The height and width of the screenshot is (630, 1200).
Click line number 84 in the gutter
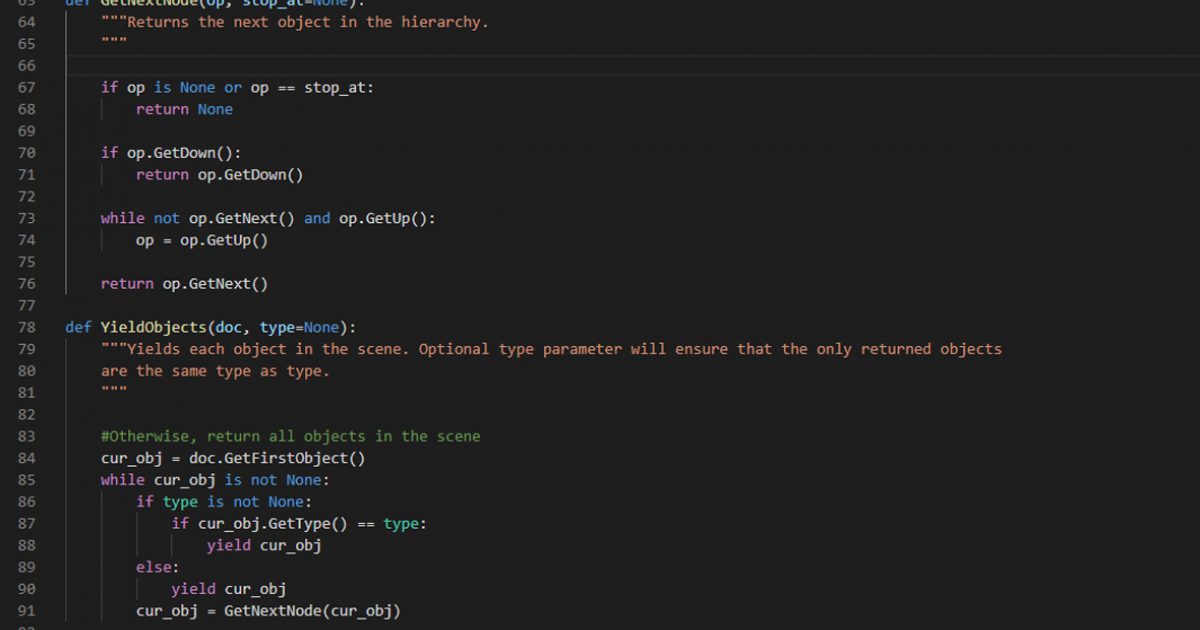click(26, 458)
